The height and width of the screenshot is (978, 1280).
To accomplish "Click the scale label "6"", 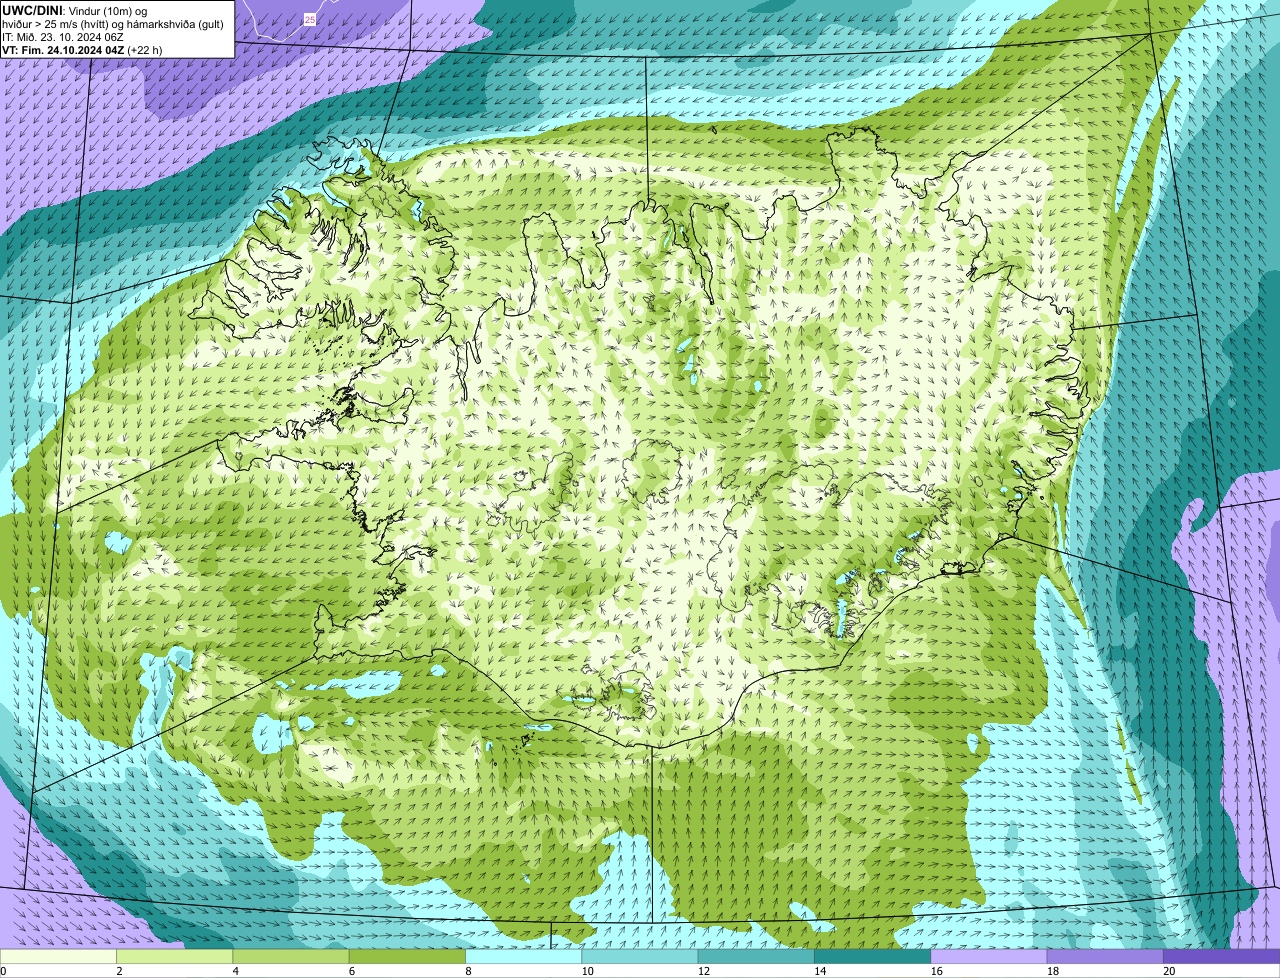I will click(351, 971).
